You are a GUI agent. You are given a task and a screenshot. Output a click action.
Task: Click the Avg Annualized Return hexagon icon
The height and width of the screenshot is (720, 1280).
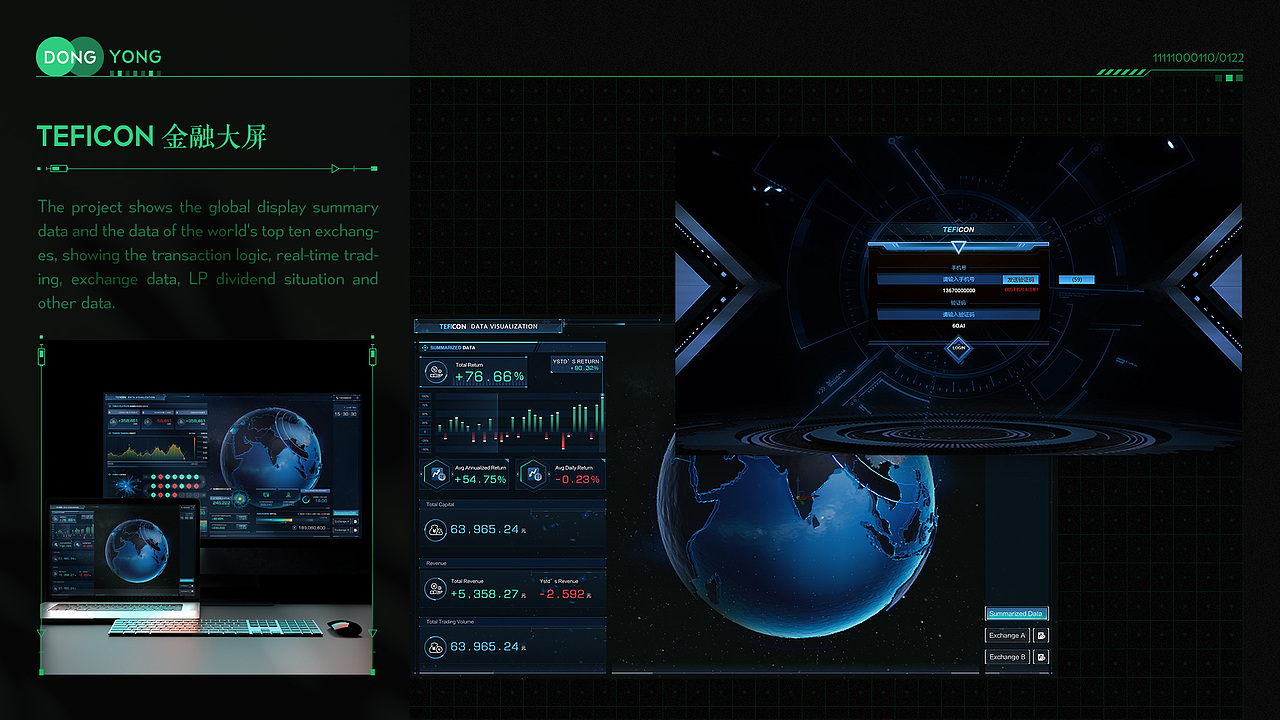[436, 474]
